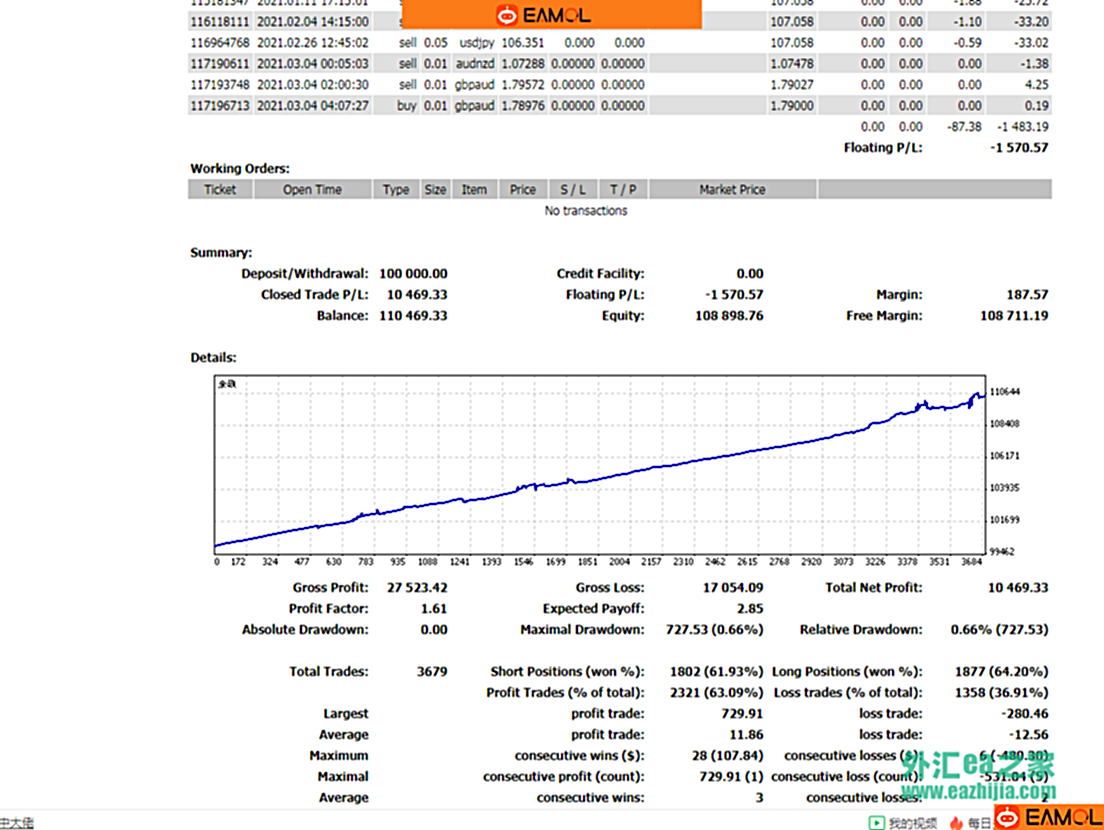Click the Price column header
Viewport: 1104px width, 830px height.
click(522, 189)
